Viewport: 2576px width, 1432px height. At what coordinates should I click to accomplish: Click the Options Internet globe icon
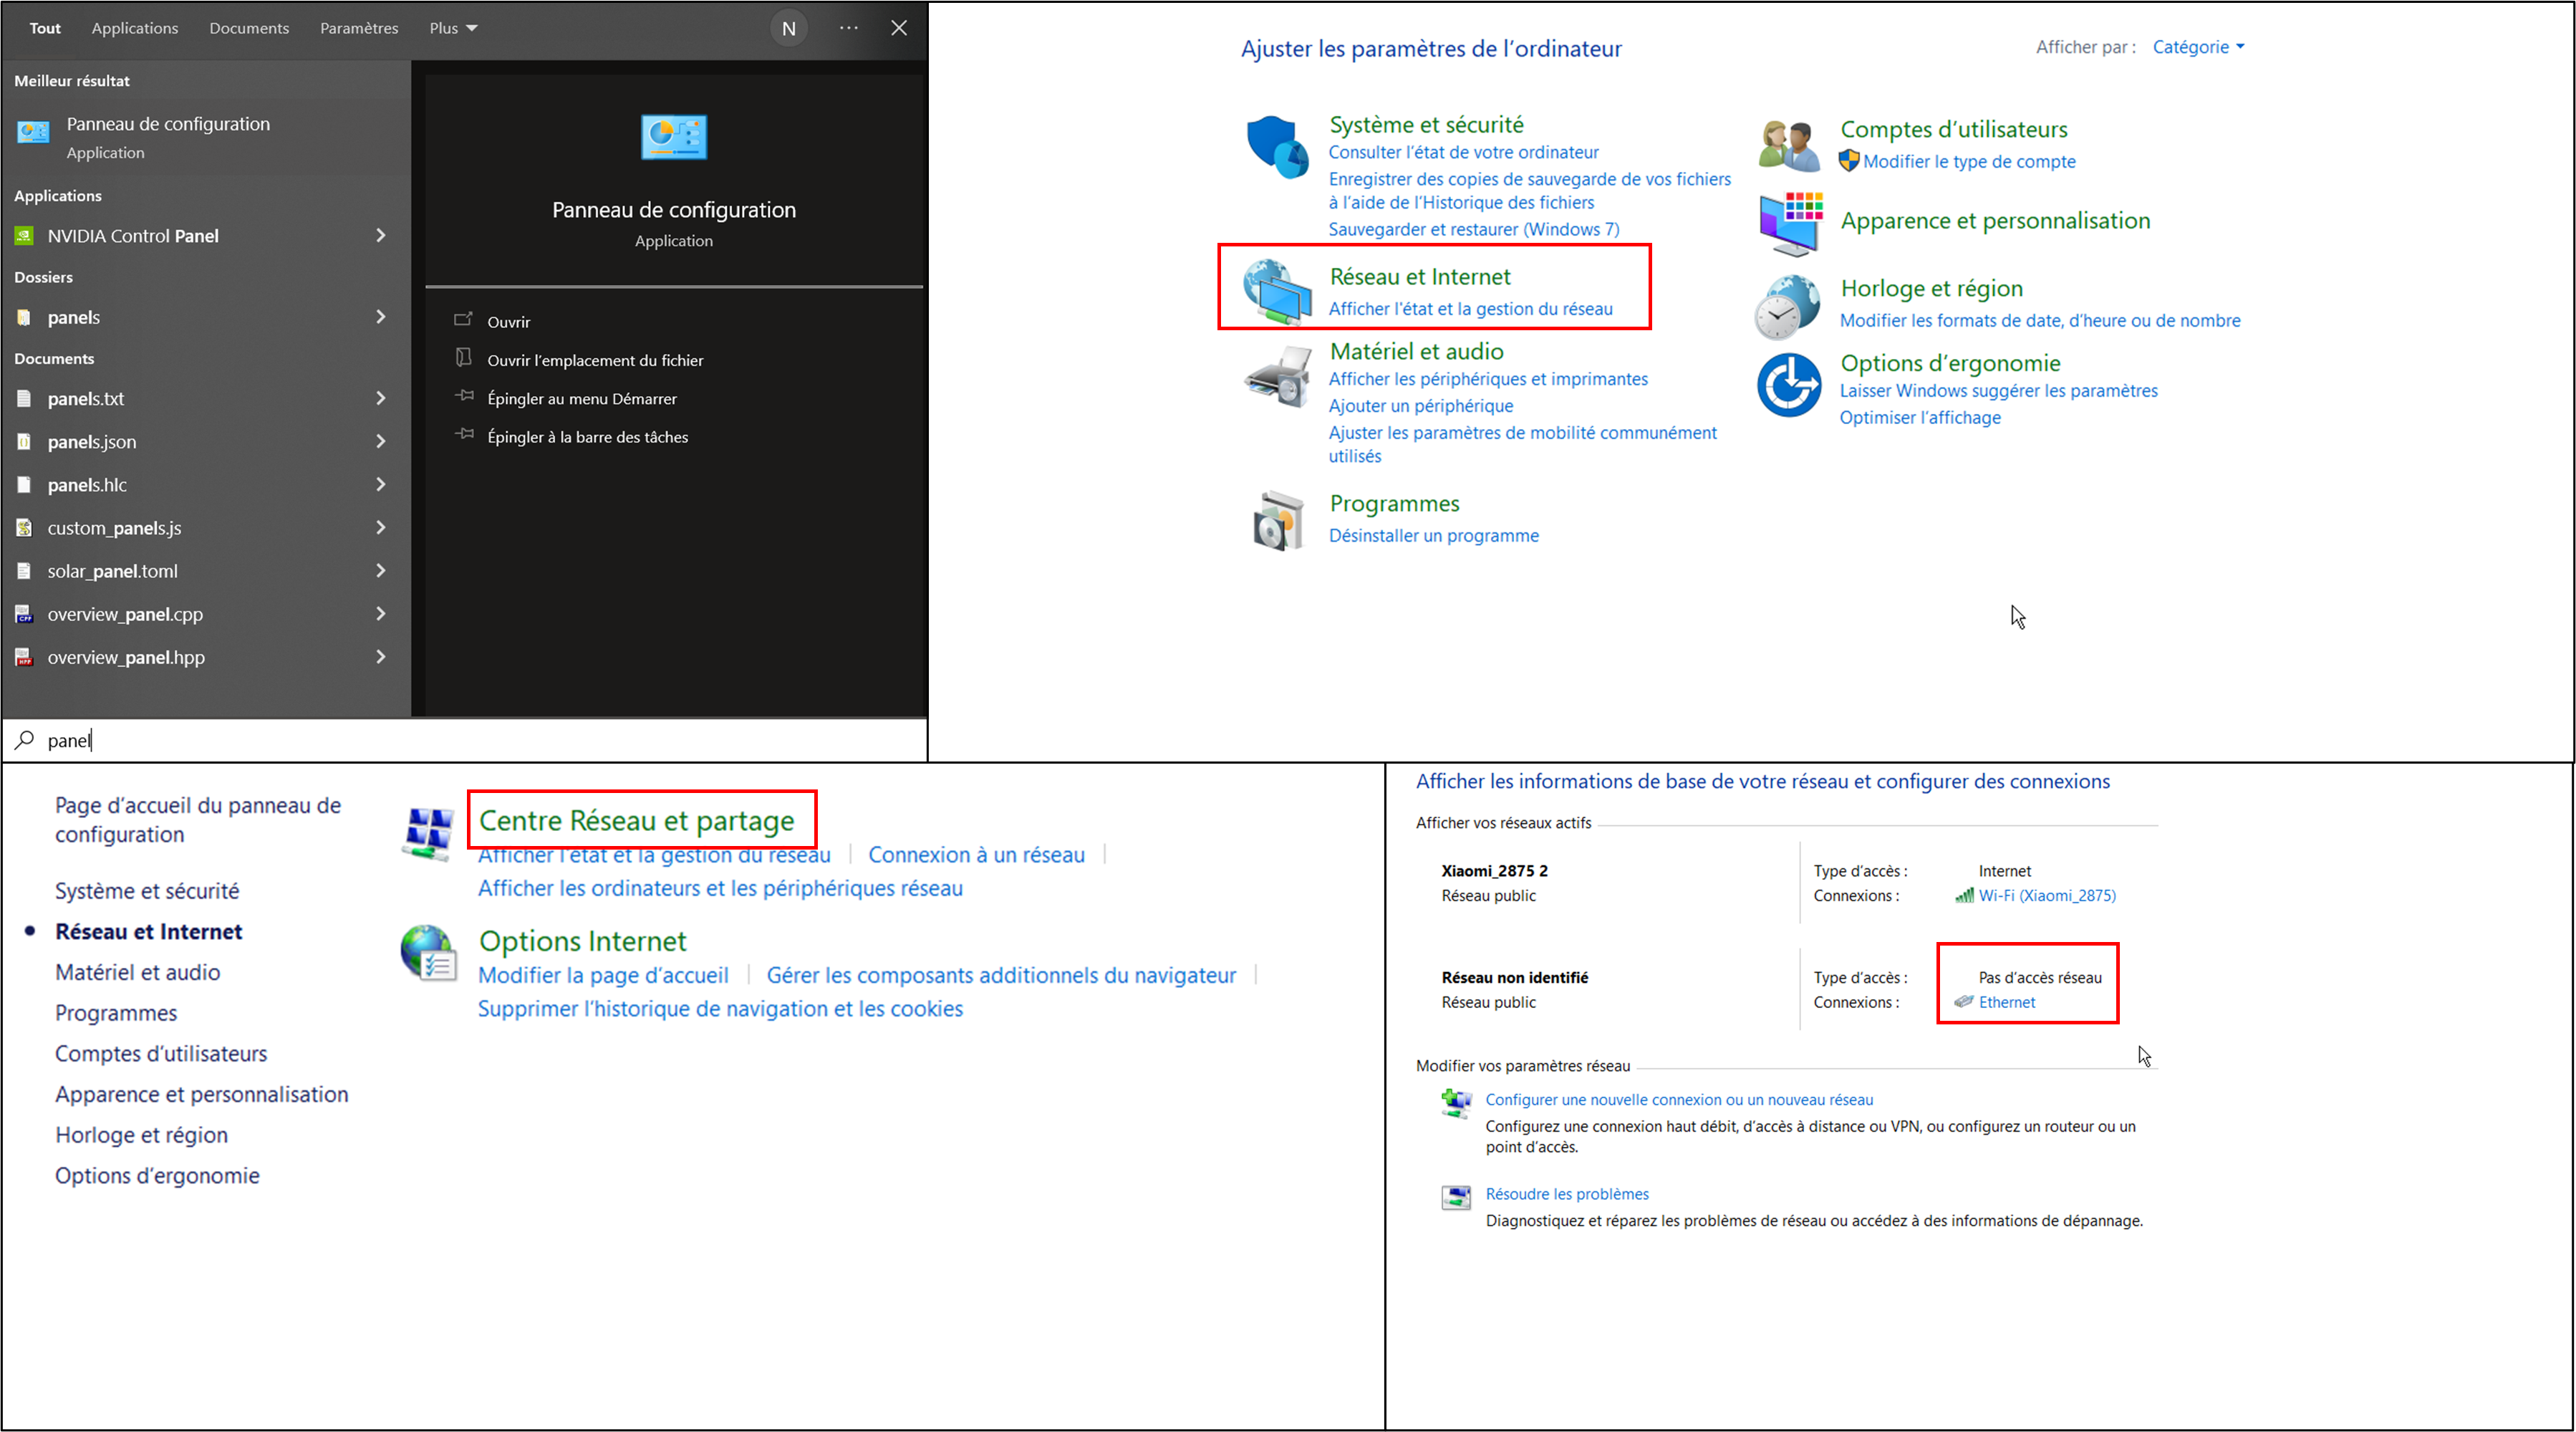click(428, 952)
